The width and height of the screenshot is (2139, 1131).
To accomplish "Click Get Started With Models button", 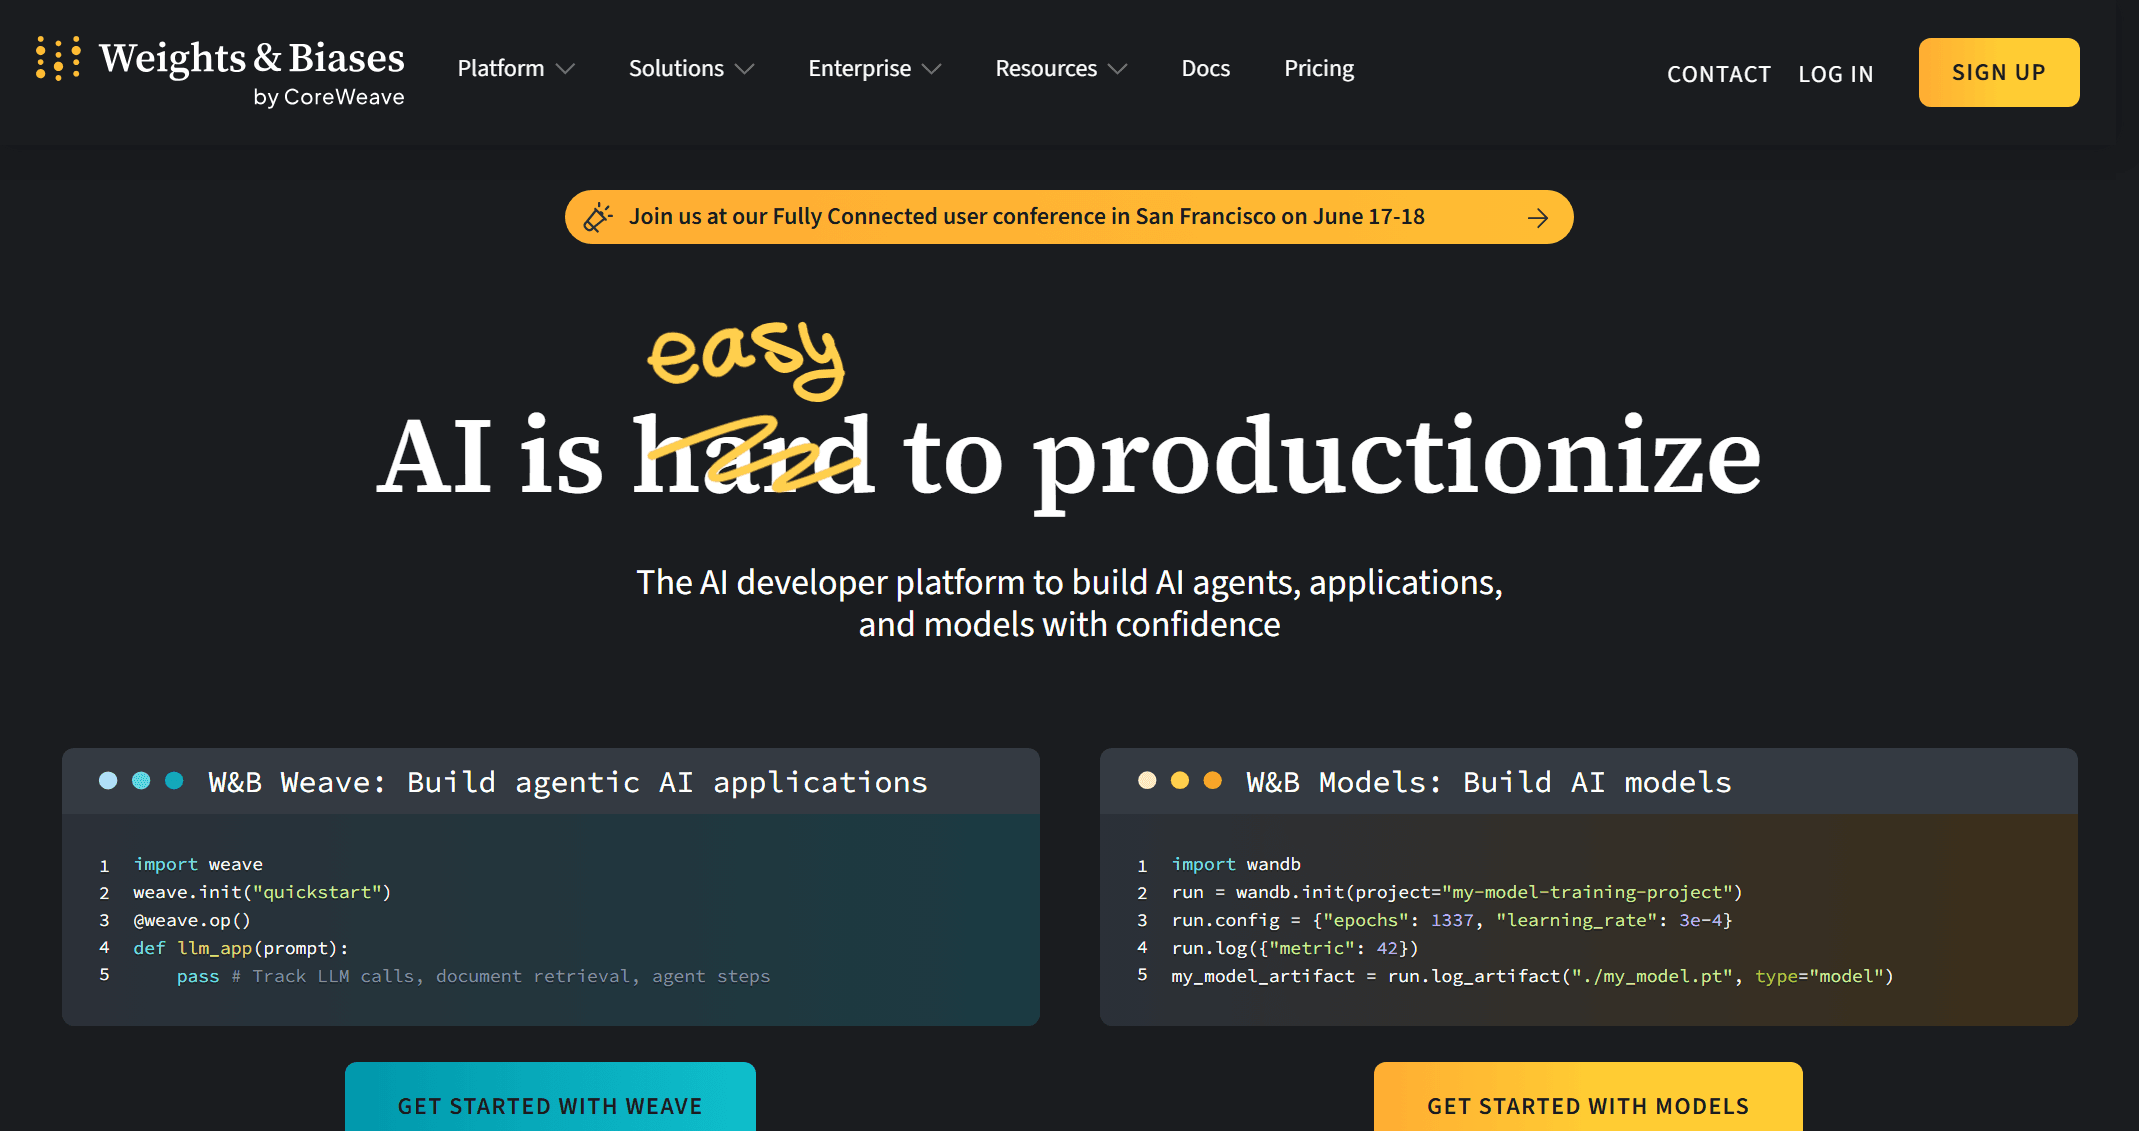I will click(1587, 1103).
